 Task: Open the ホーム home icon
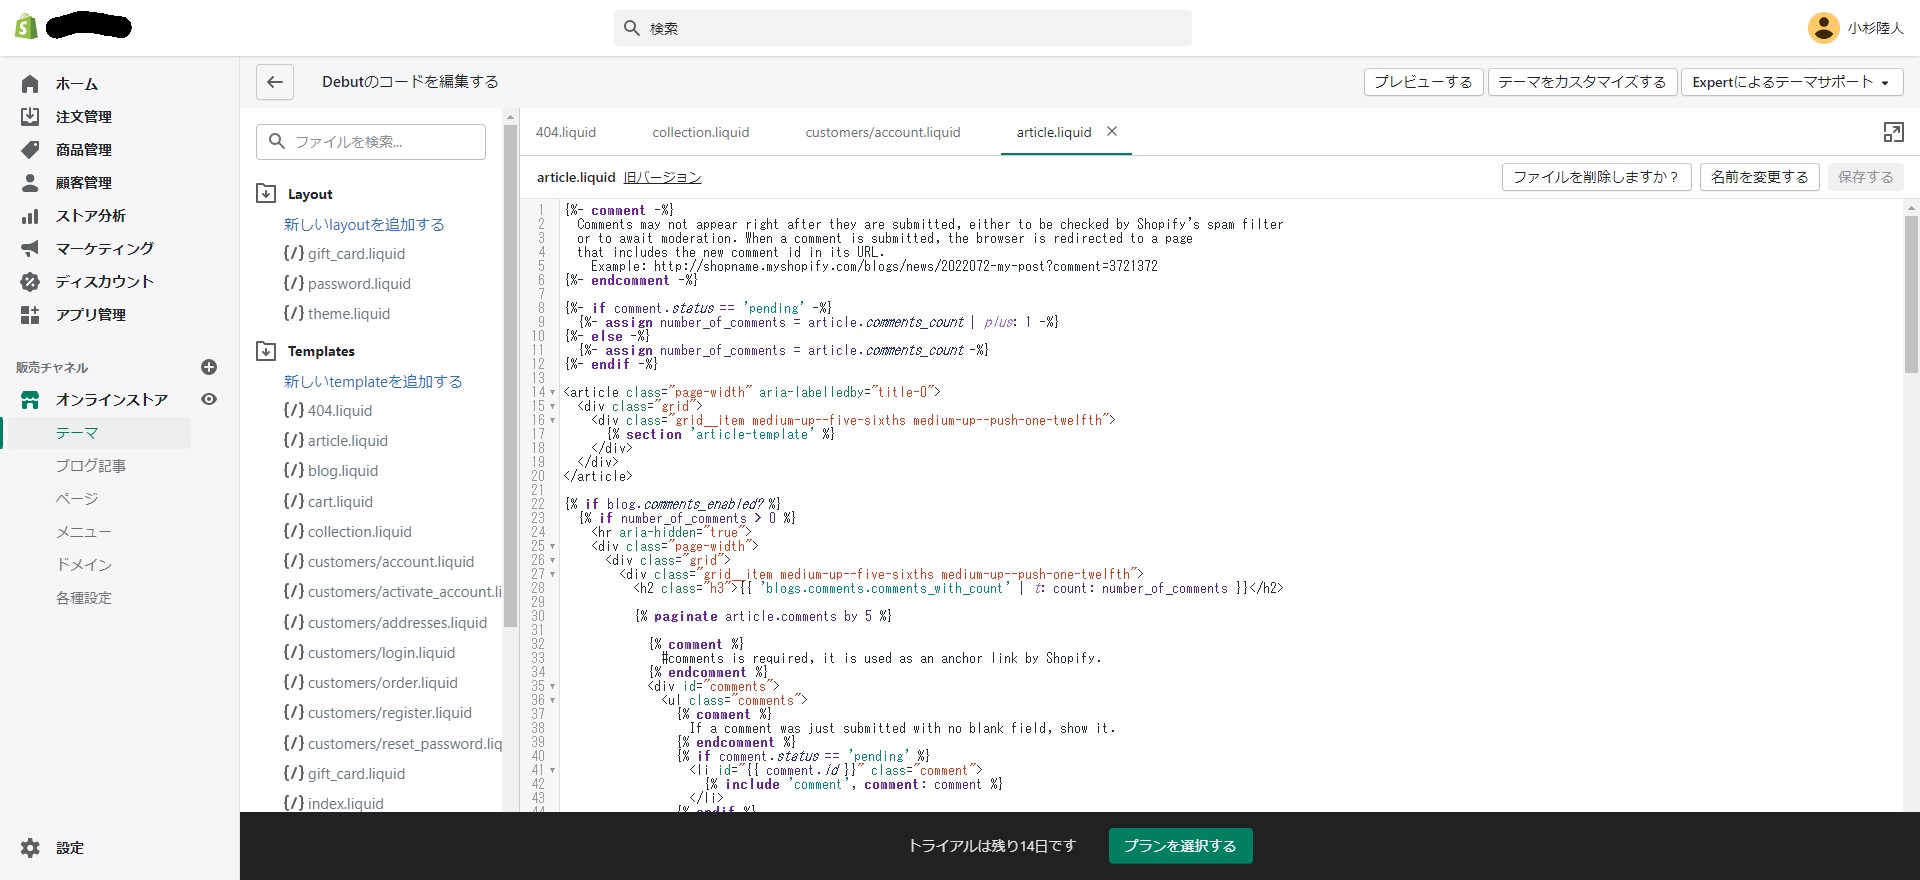[30, 84]
